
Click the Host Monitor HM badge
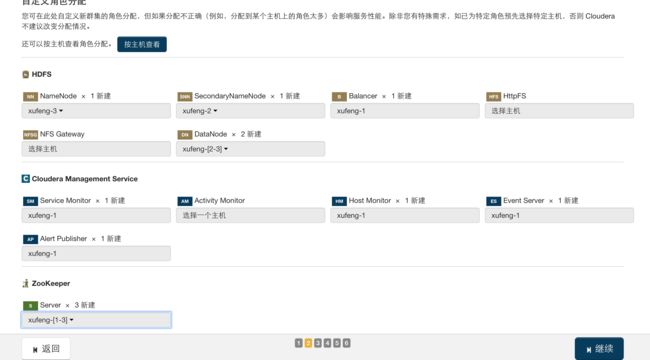click(x=339, y=201)
